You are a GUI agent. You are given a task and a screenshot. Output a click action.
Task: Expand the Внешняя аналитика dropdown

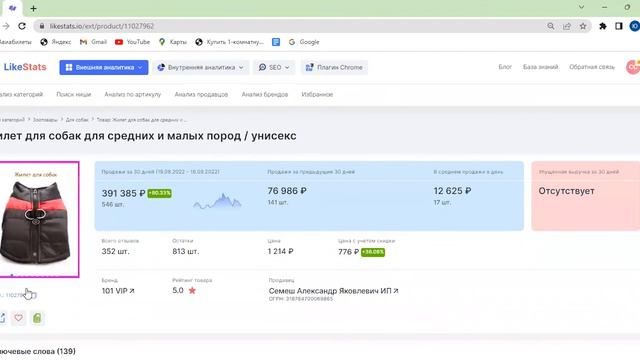tap(104, 67)
